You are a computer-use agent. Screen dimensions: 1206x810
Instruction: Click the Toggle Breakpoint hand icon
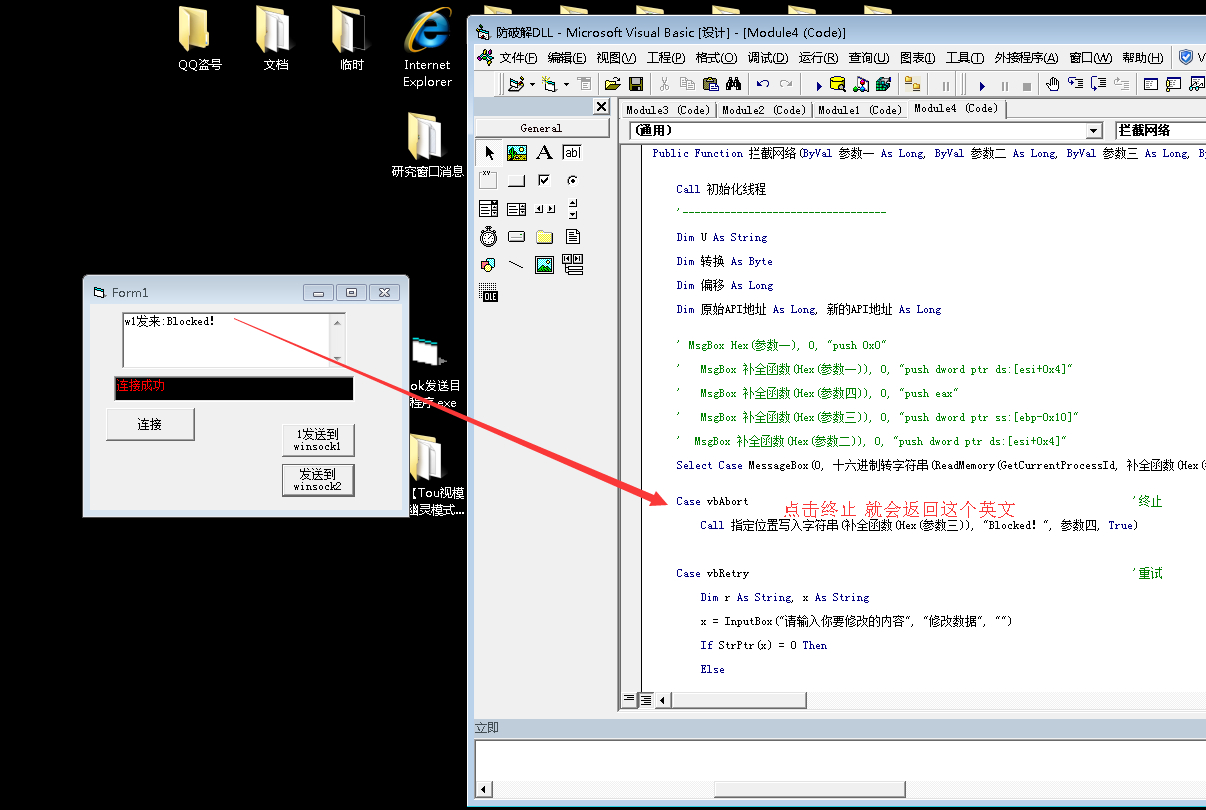pyautogui.click(x=1052, y=85)
